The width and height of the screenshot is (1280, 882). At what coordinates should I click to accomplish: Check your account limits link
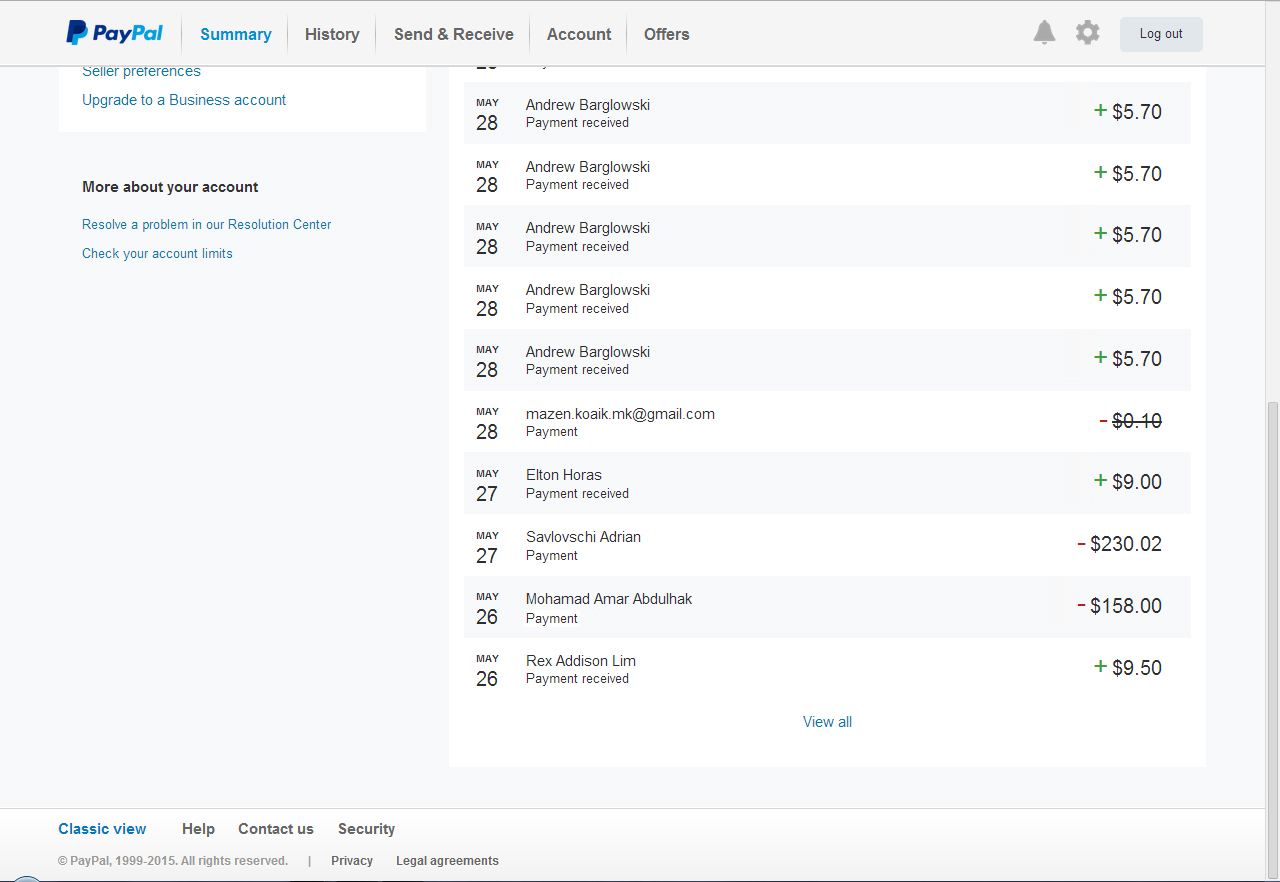[157, 254]
